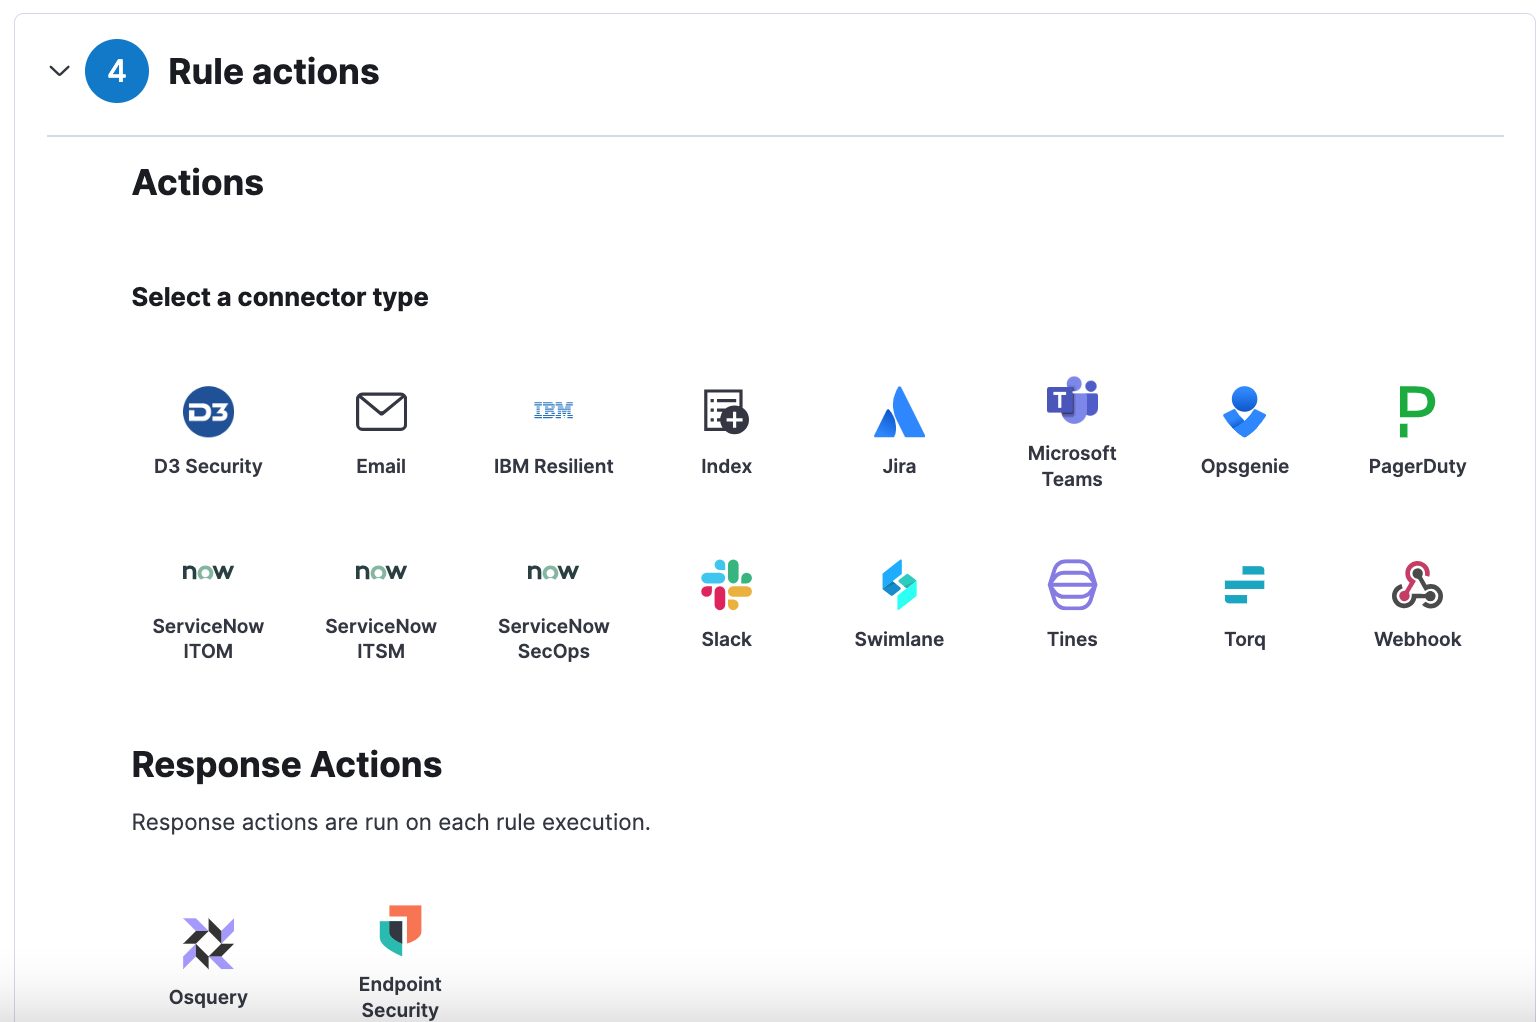Screen dimensions: 1536x1022
Task: Choose the ServiceNow ITOM connector logo
Action: click(208, 572)
